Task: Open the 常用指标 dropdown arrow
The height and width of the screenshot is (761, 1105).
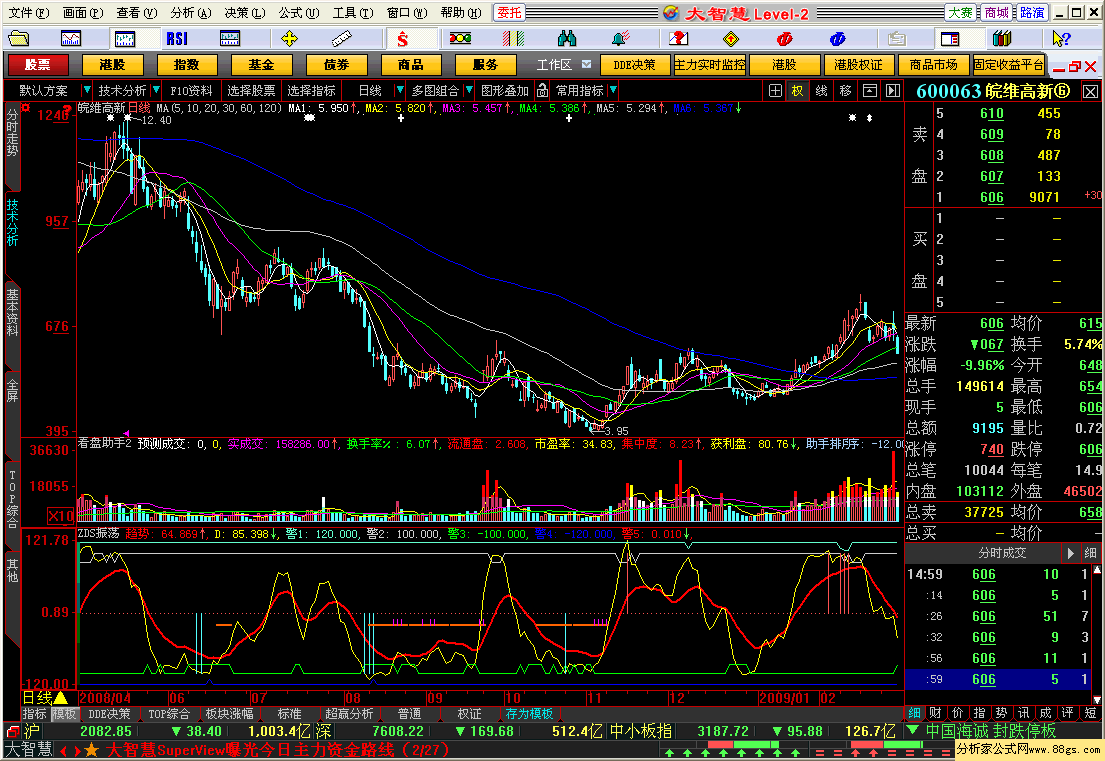Action: [612, 90]
